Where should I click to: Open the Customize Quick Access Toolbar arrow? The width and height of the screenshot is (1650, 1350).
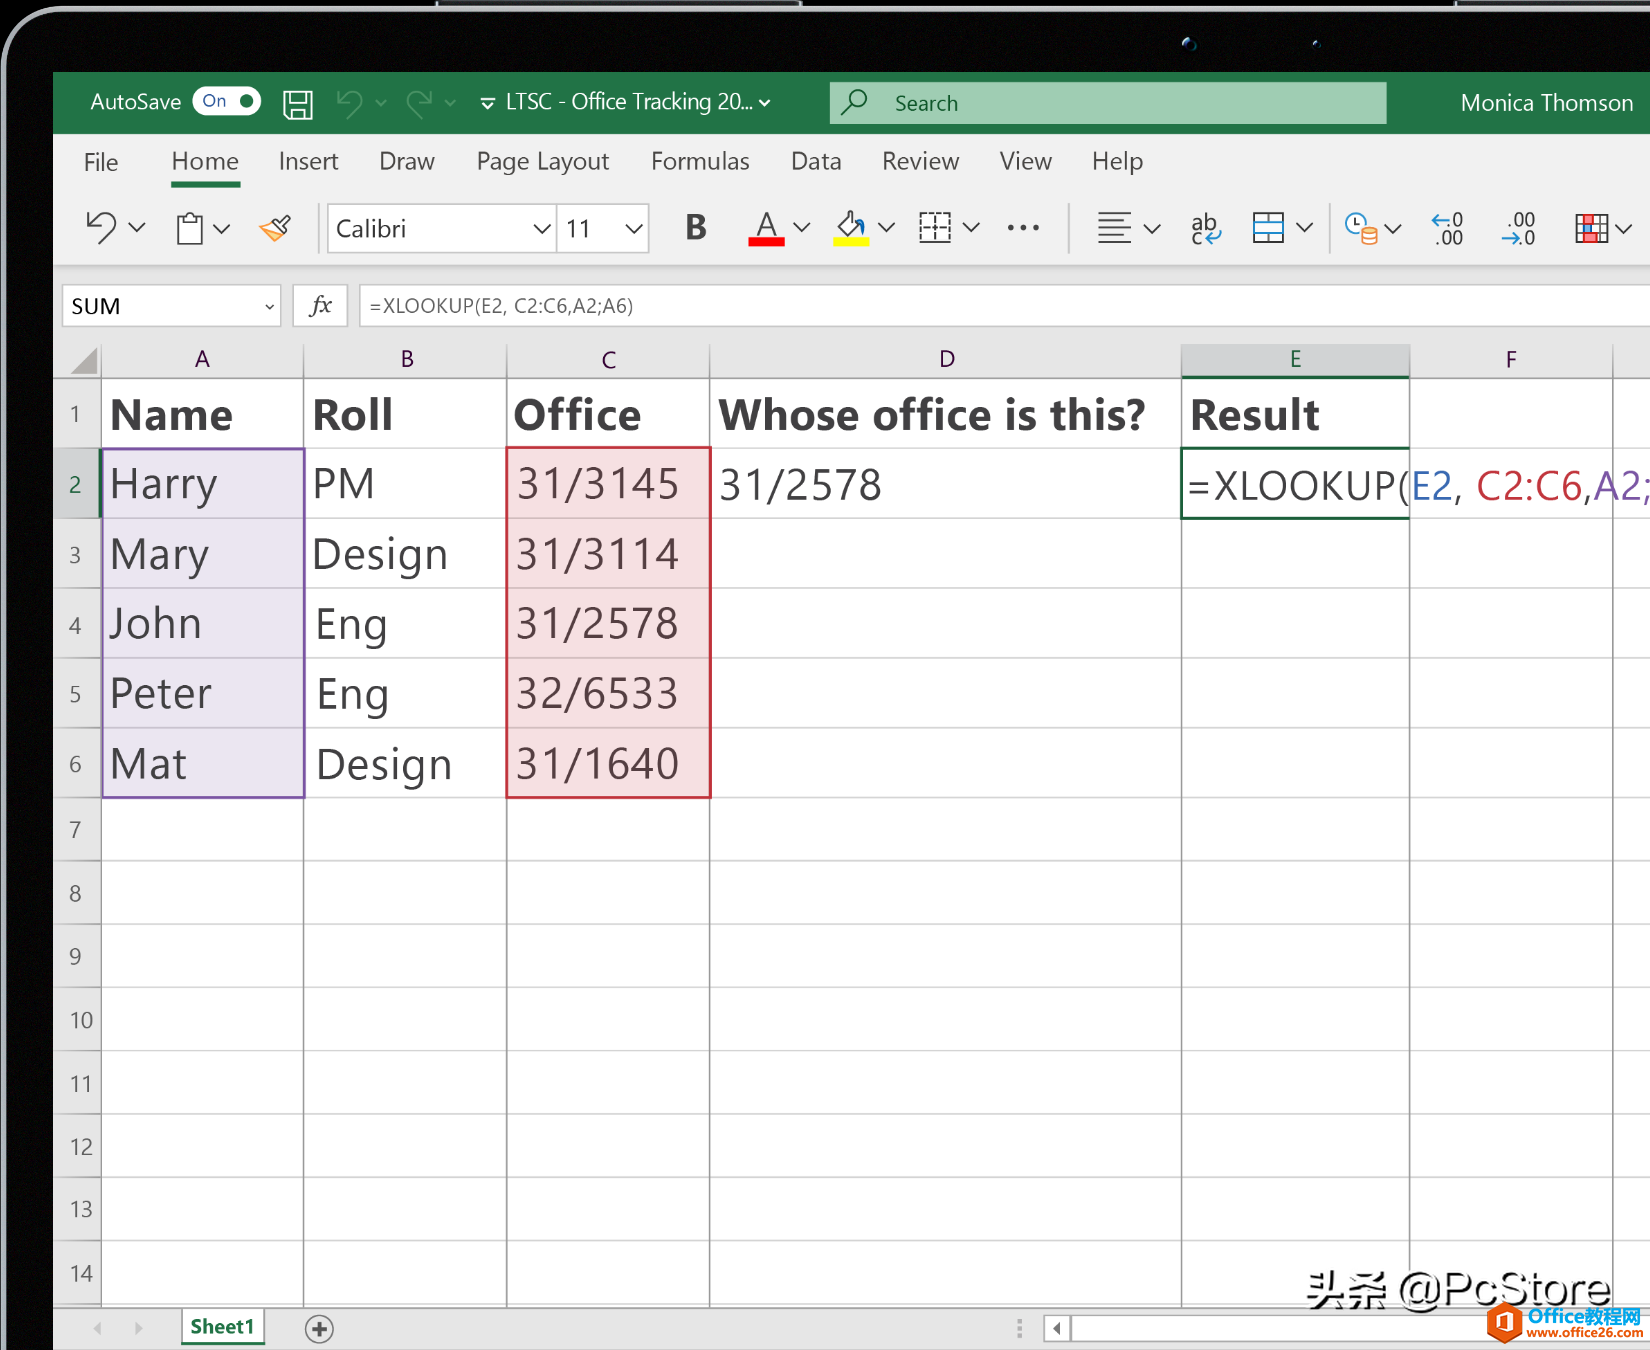pyautogui.click(x=488, y=103)
